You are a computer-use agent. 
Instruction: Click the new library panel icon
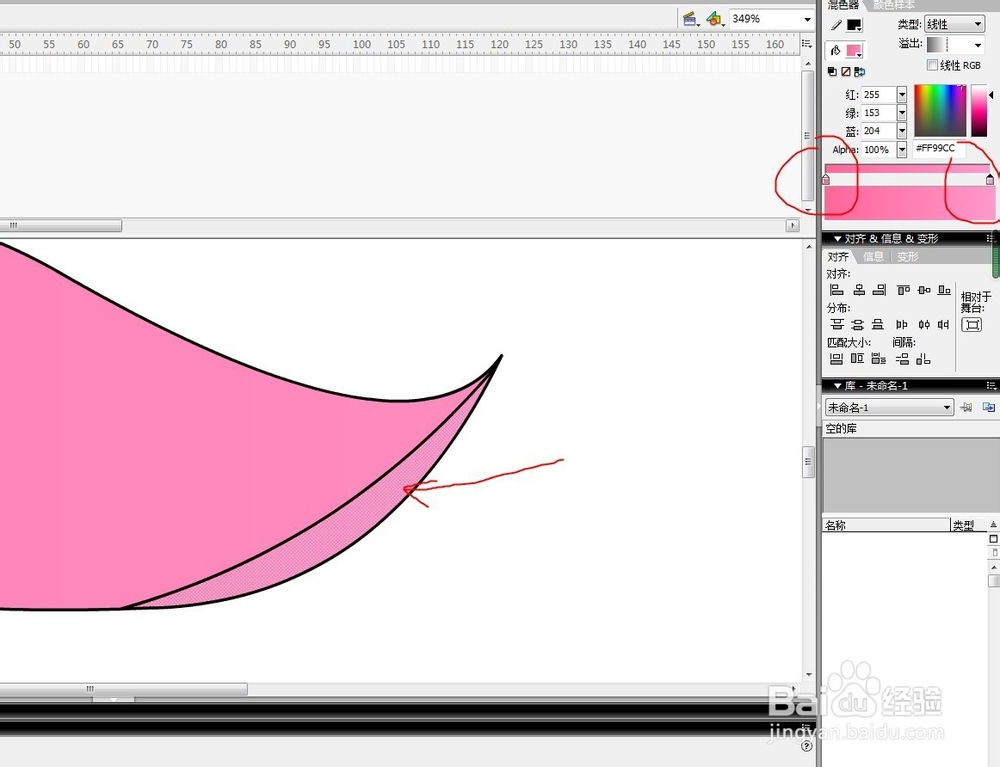[989, 407]
